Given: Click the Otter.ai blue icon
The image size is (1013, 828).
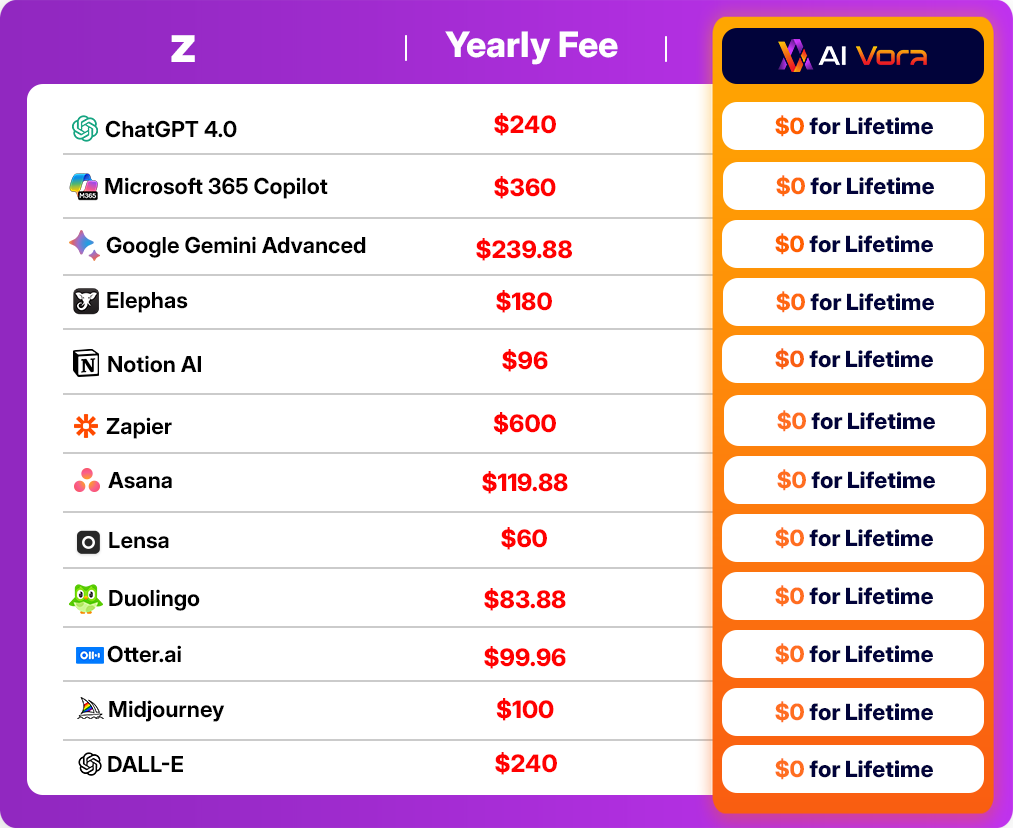Looking at the screenshot, I should pos(89,656).
